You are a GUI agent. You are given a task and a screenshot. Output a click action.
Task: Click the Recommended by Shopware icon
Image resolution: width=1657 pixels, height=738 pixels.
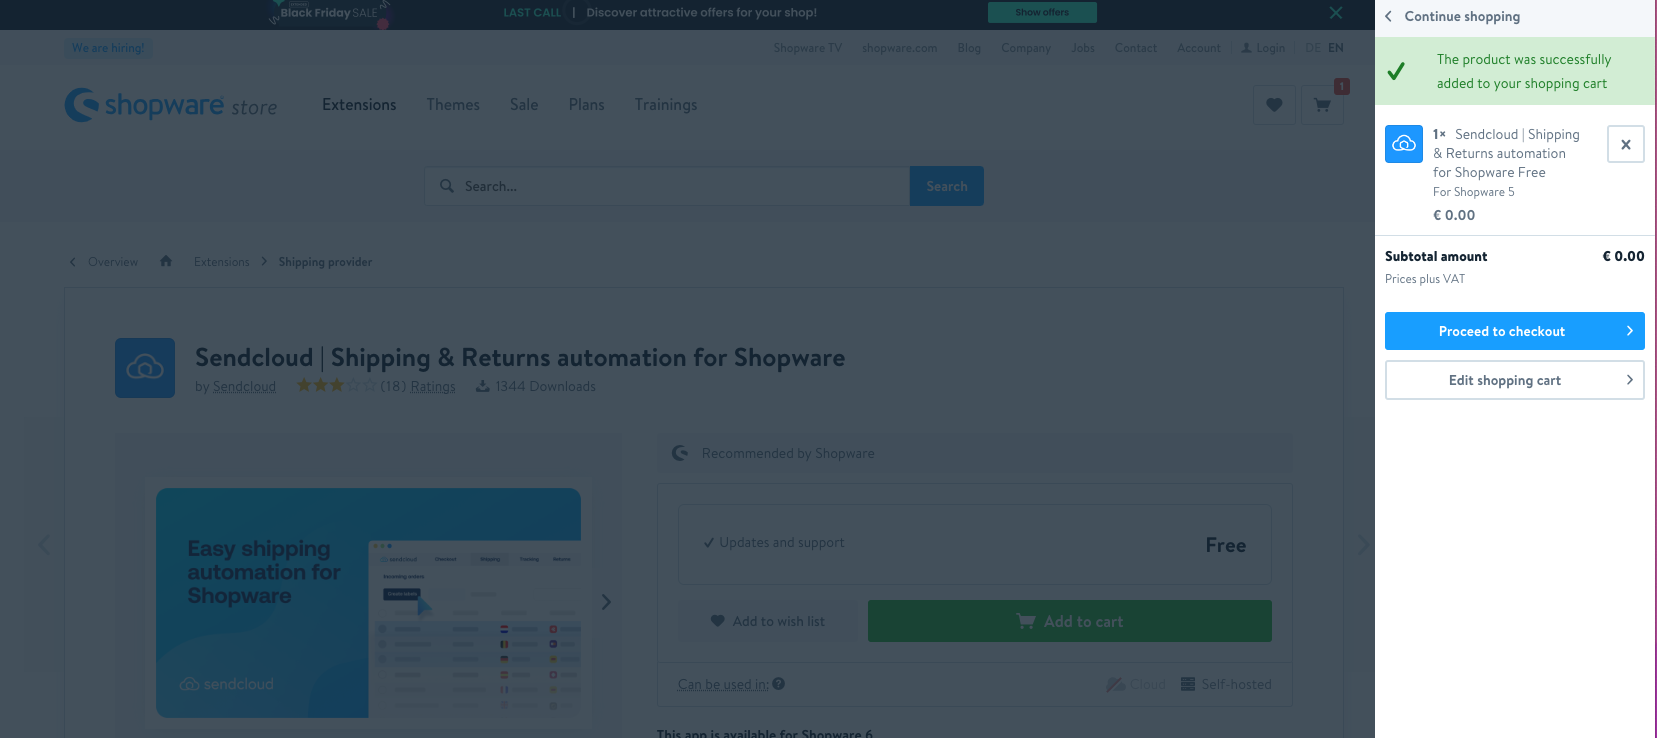point(680,453)
